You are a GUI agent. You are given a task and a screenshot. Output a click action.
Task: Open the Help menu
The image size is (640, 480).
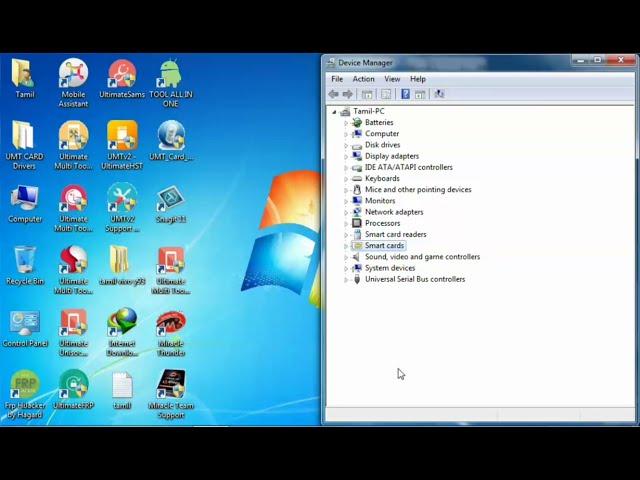418,79
